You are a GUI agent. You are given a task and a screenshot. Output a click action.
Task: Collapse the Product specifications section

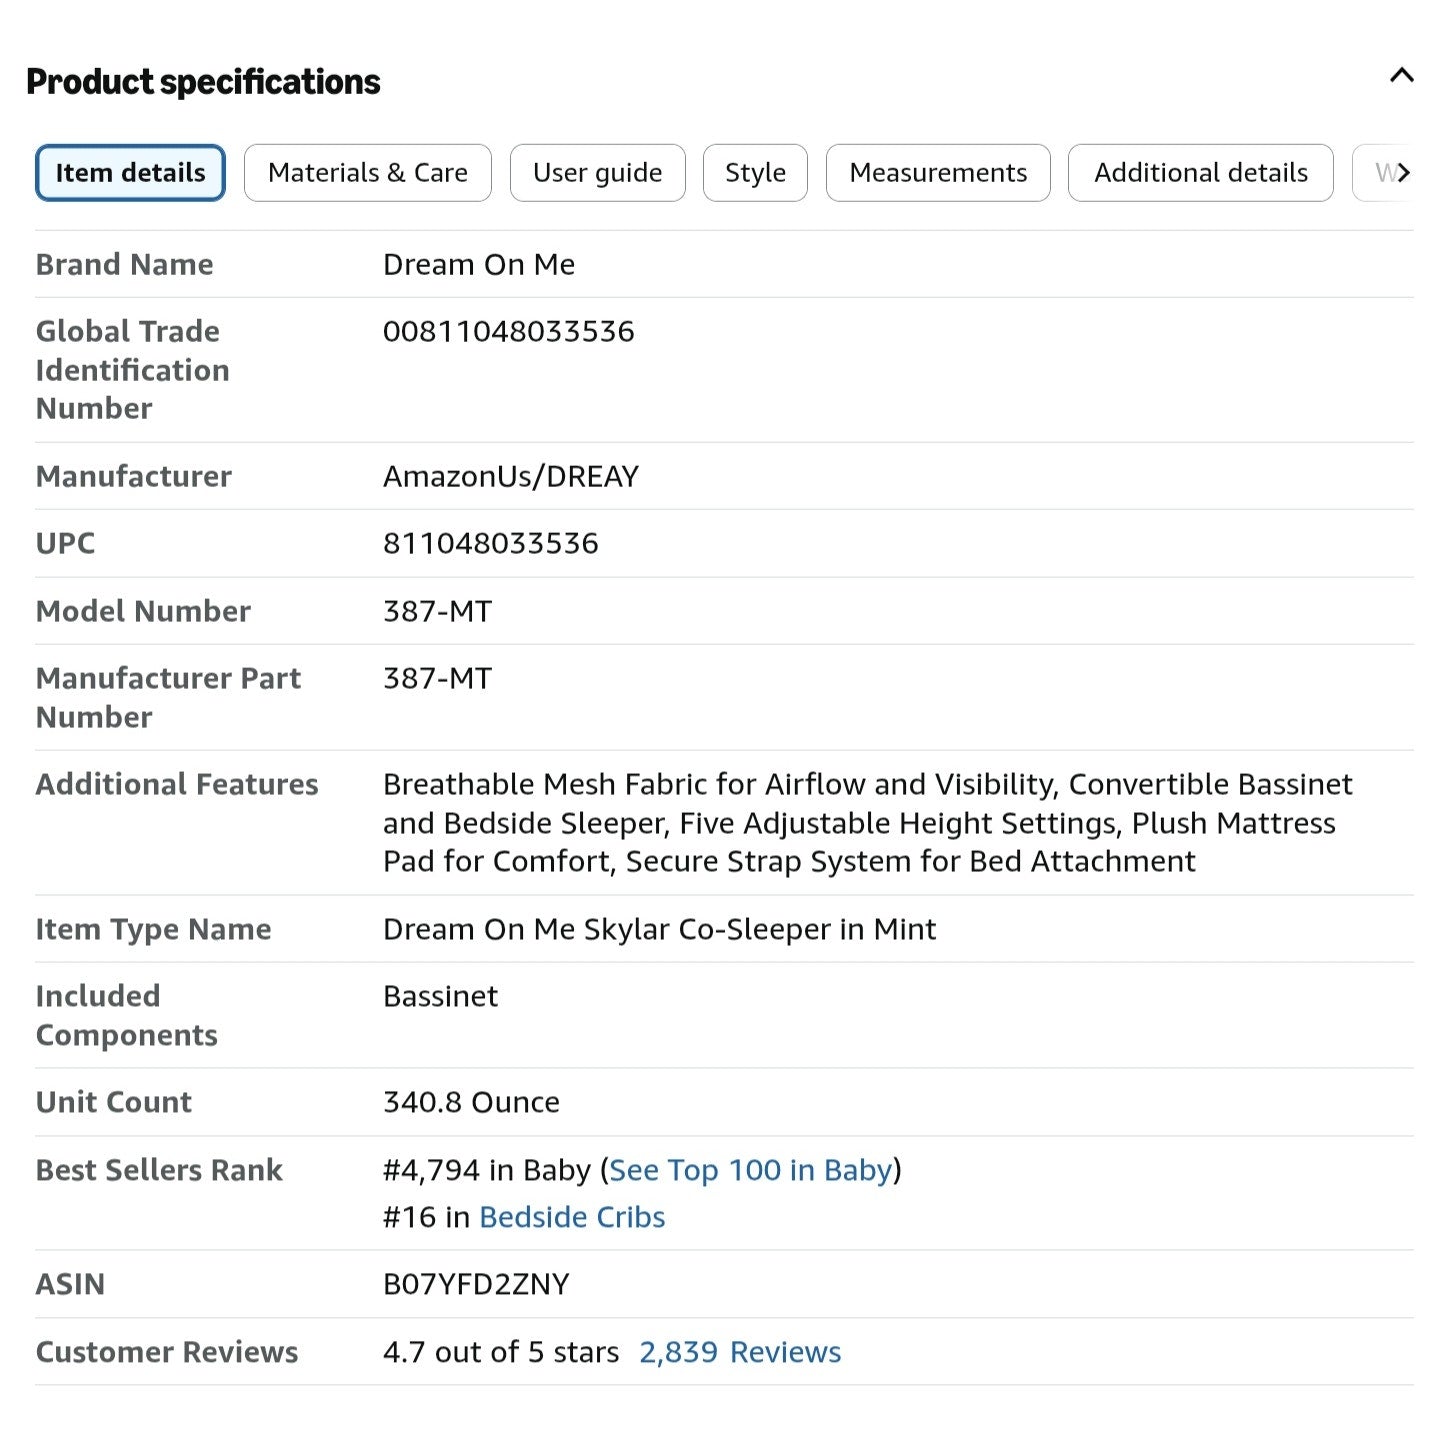[1401, 76]
